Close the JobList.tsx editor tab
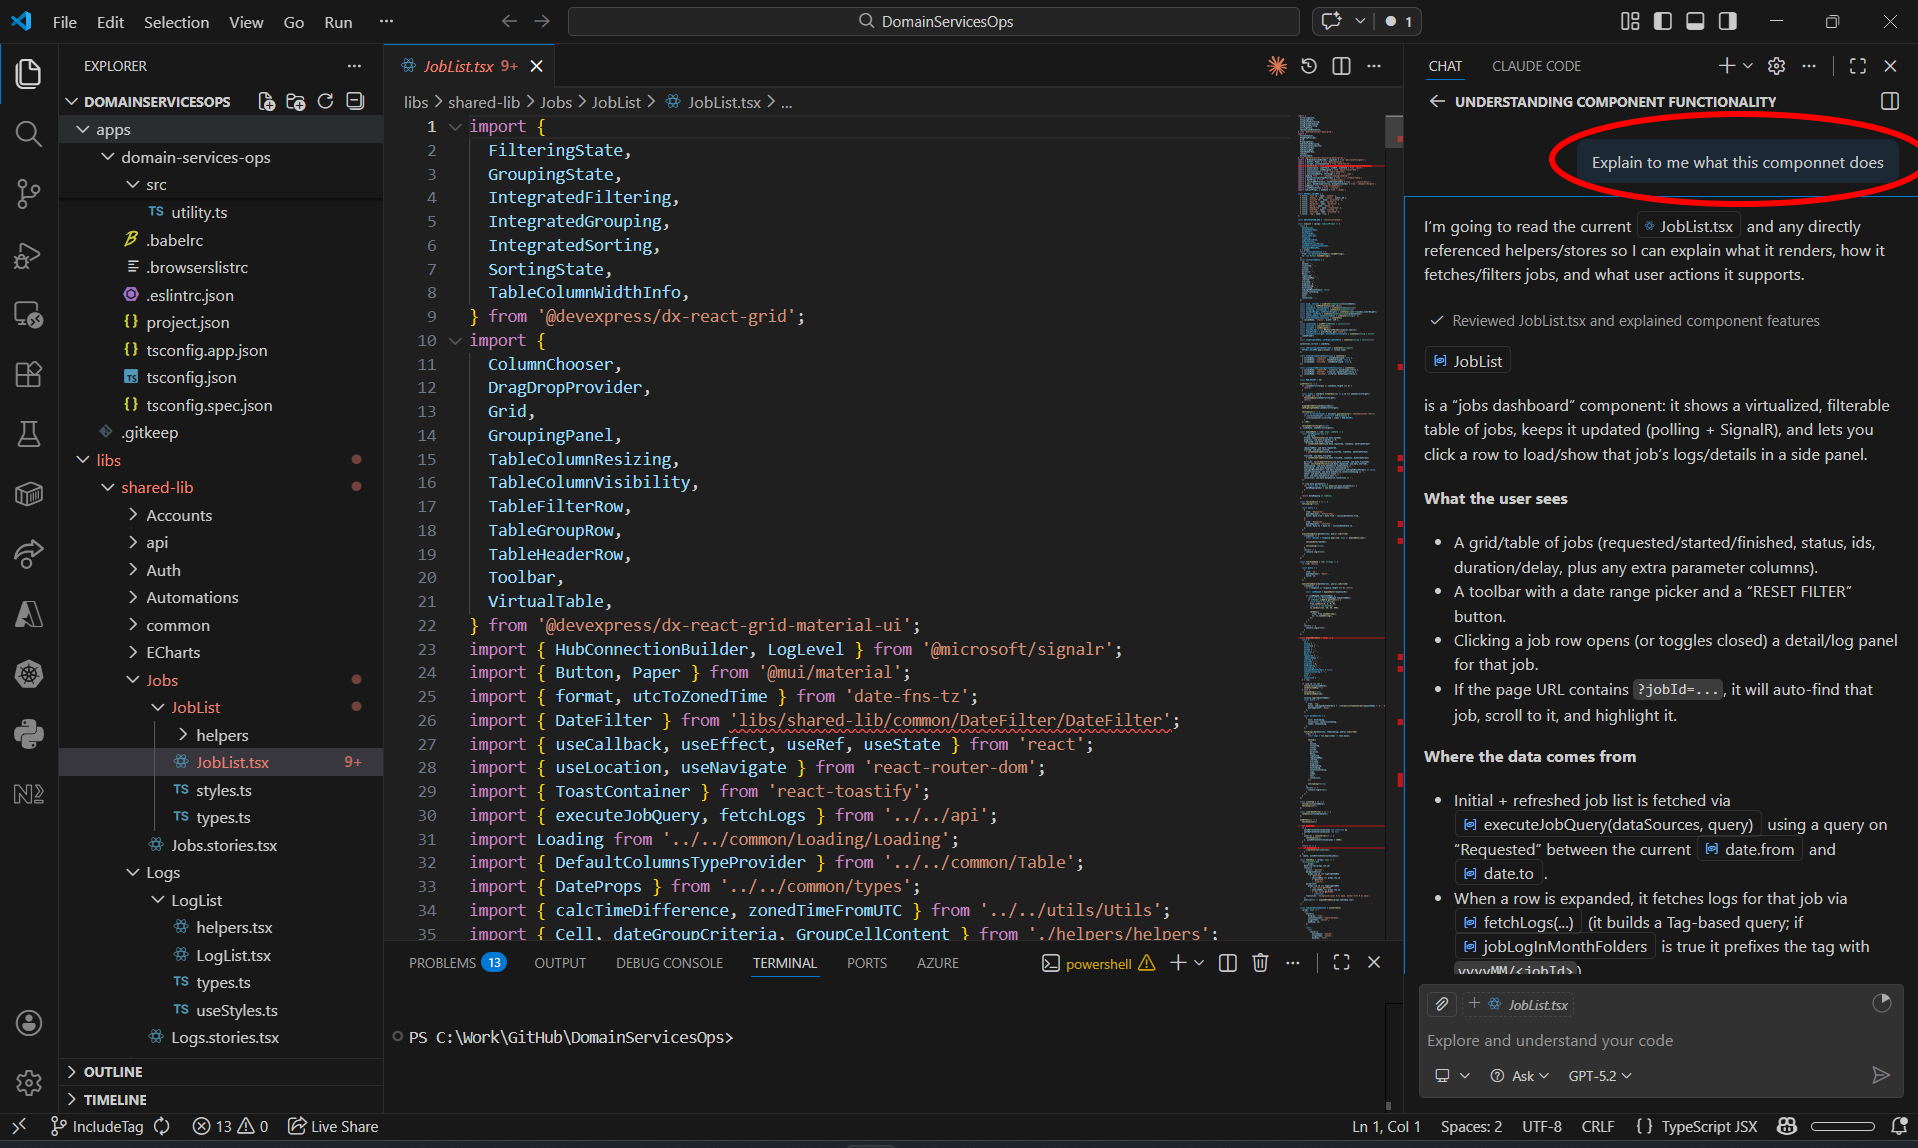Image resolution: width=1918 pixels, height=1148 pixels. (537, 66)
